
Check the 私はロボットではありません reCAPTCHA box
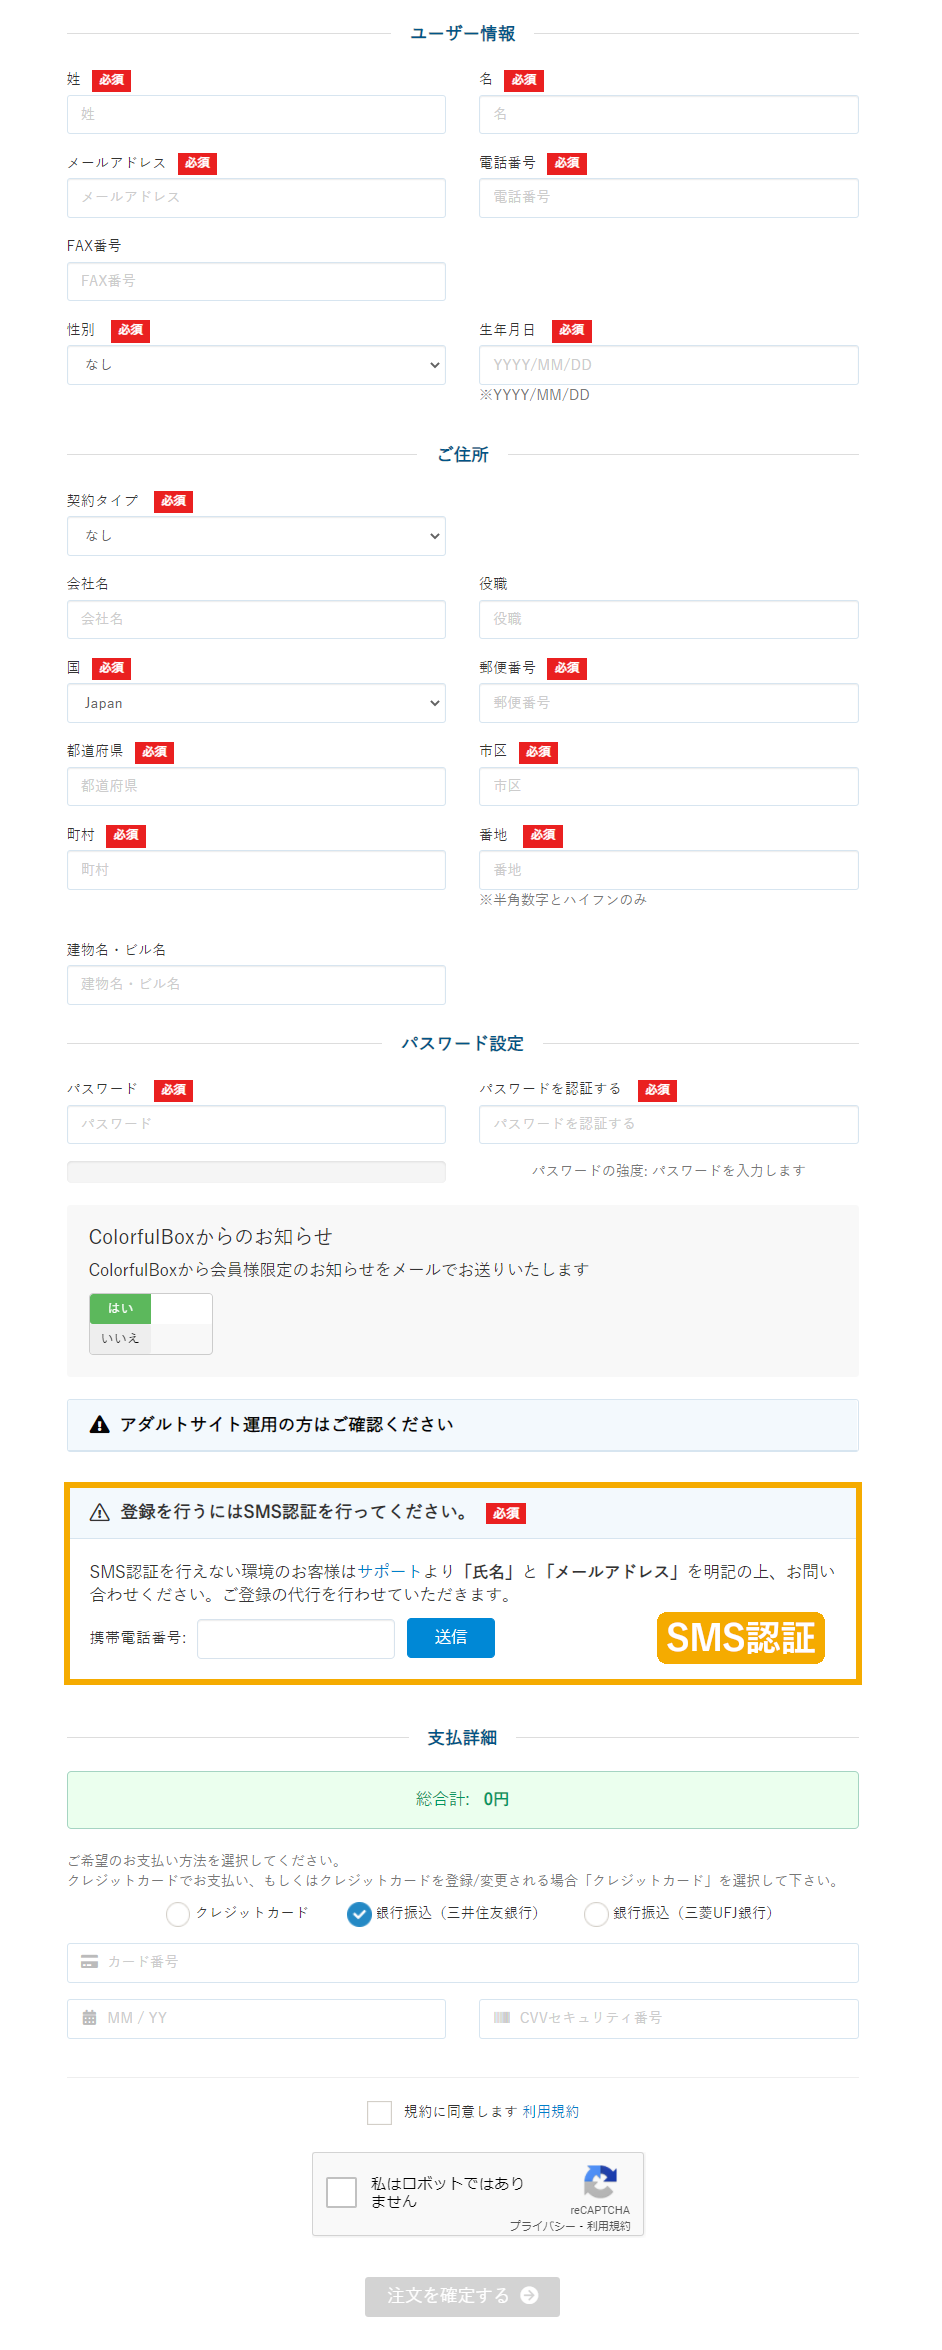click(342, 2193)
